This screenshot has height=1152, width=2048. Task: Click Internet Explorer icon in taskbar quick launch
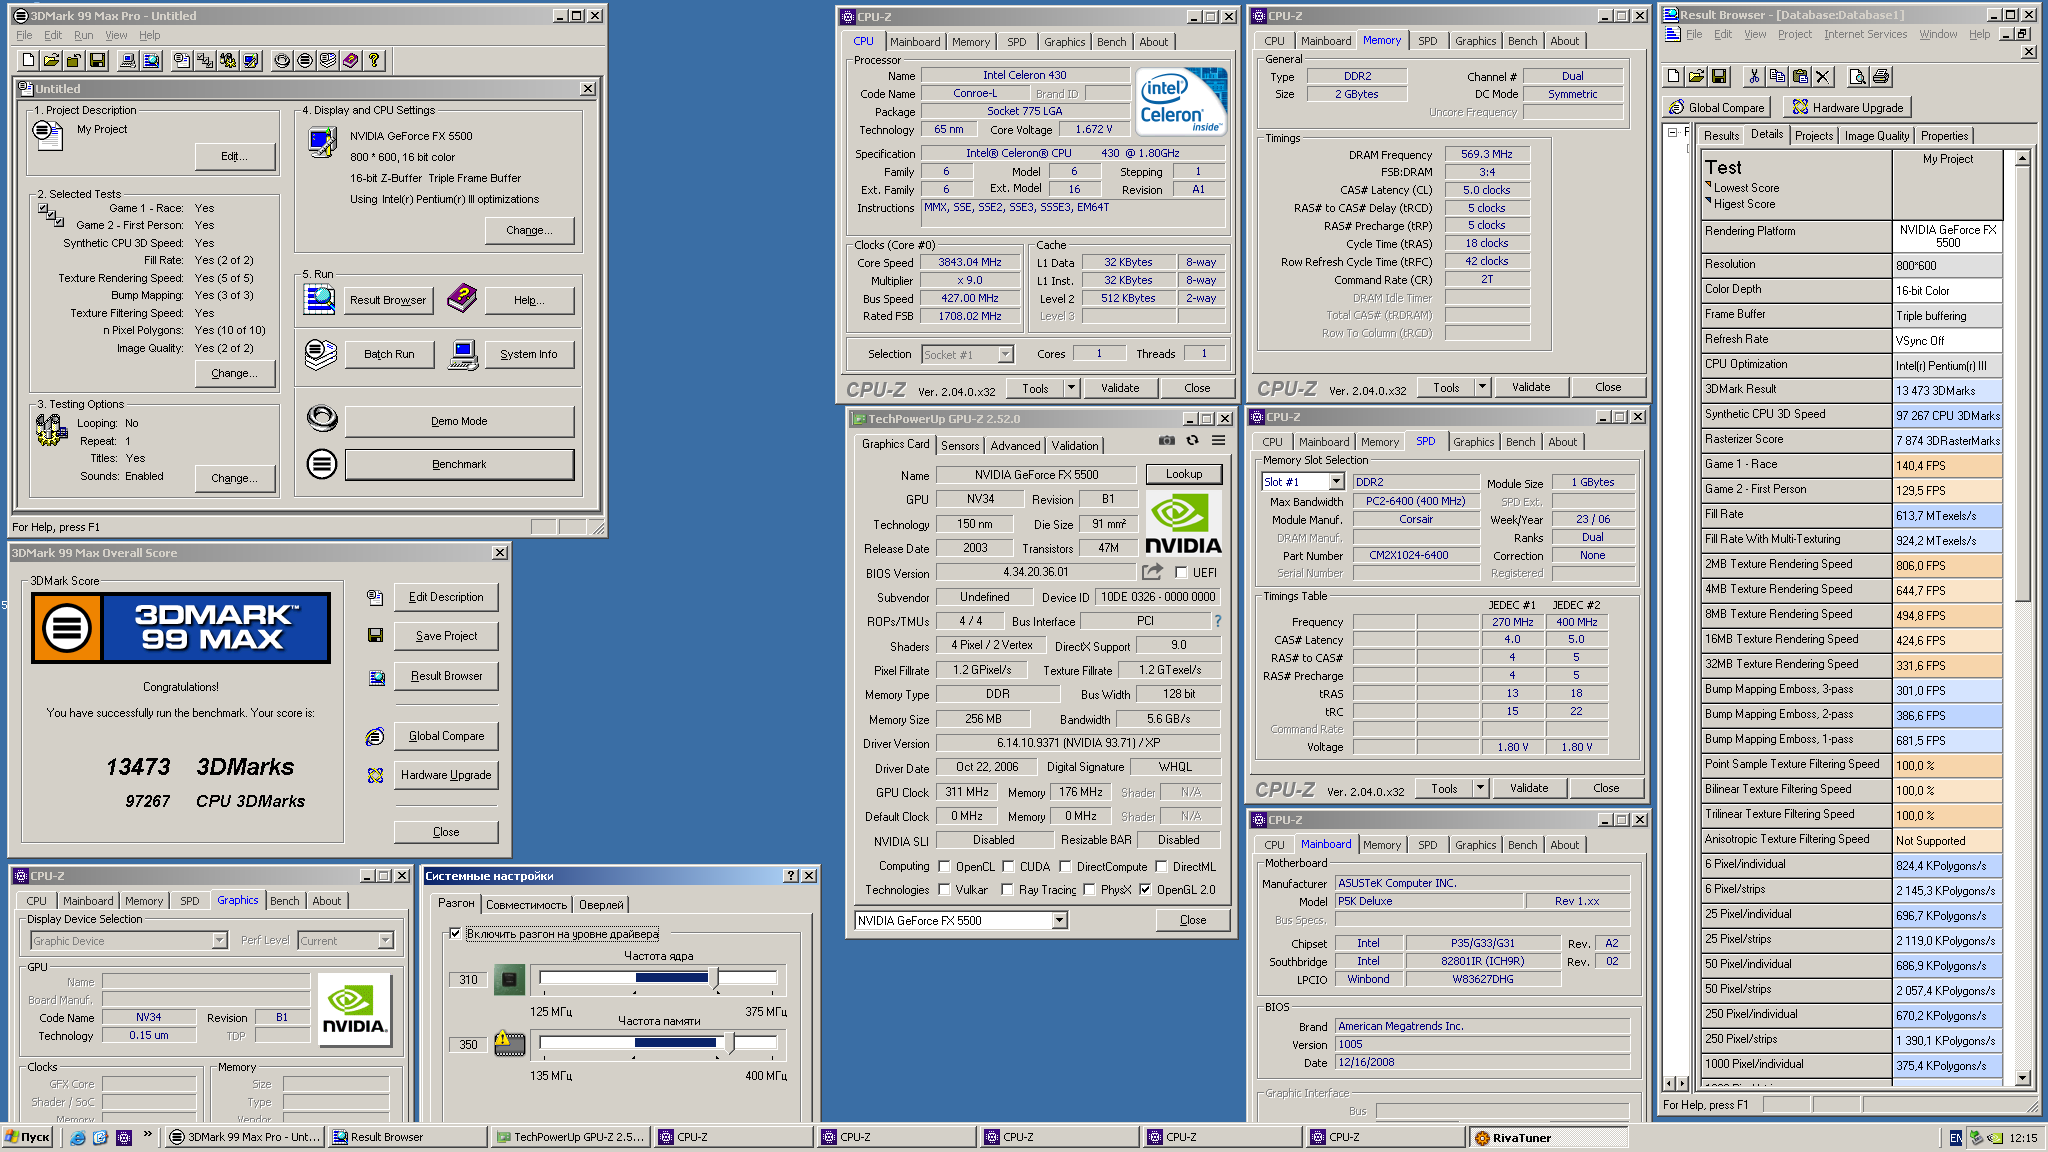point(78,1137)
